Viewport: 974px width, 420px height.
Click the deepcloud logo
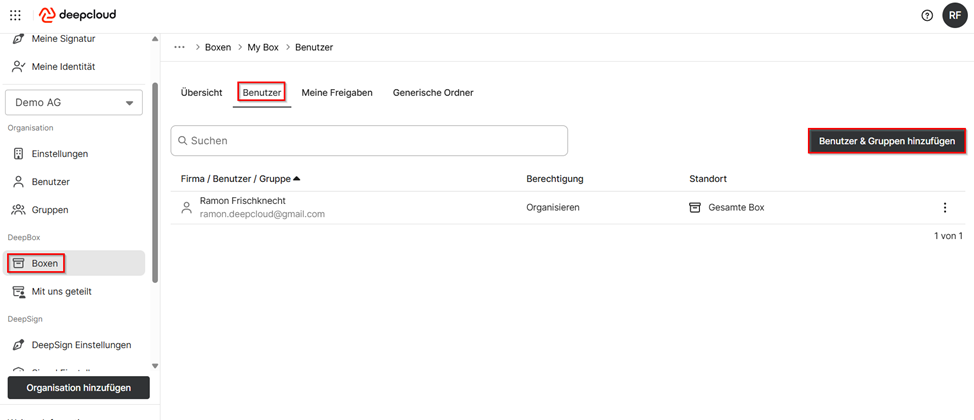[78, 15]
